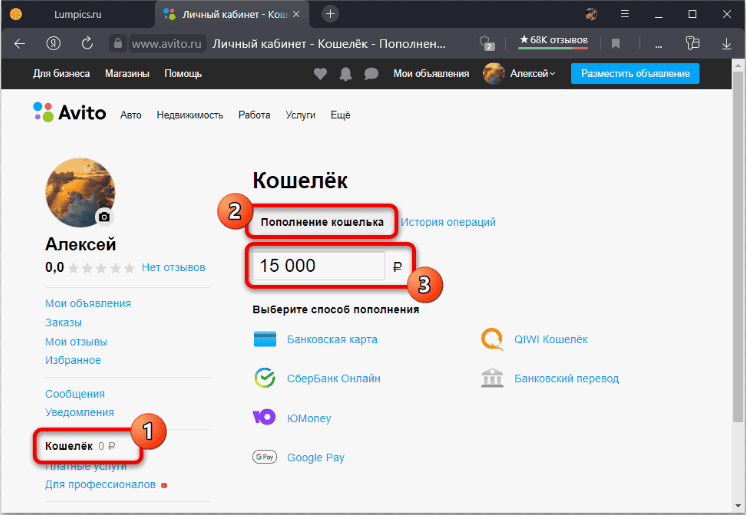
Task: Switch to the Lumpics.ru tab
Action: 78,14
